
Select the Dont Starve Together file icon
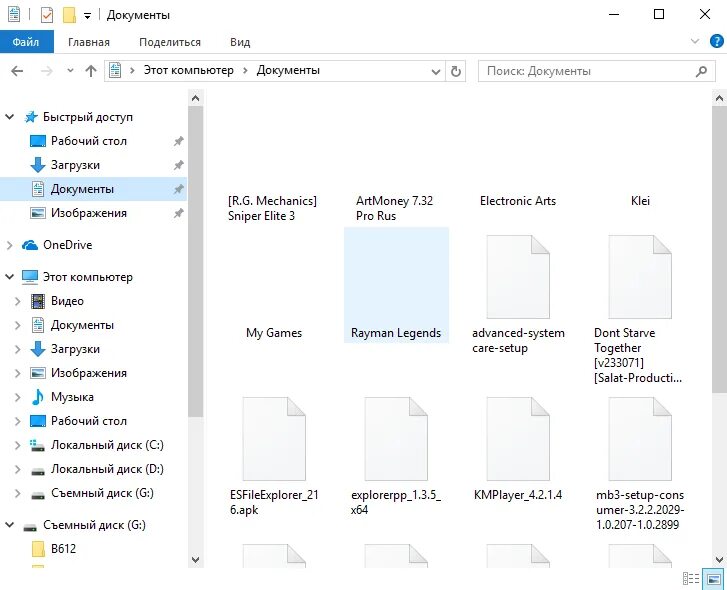tap(640, 277)
